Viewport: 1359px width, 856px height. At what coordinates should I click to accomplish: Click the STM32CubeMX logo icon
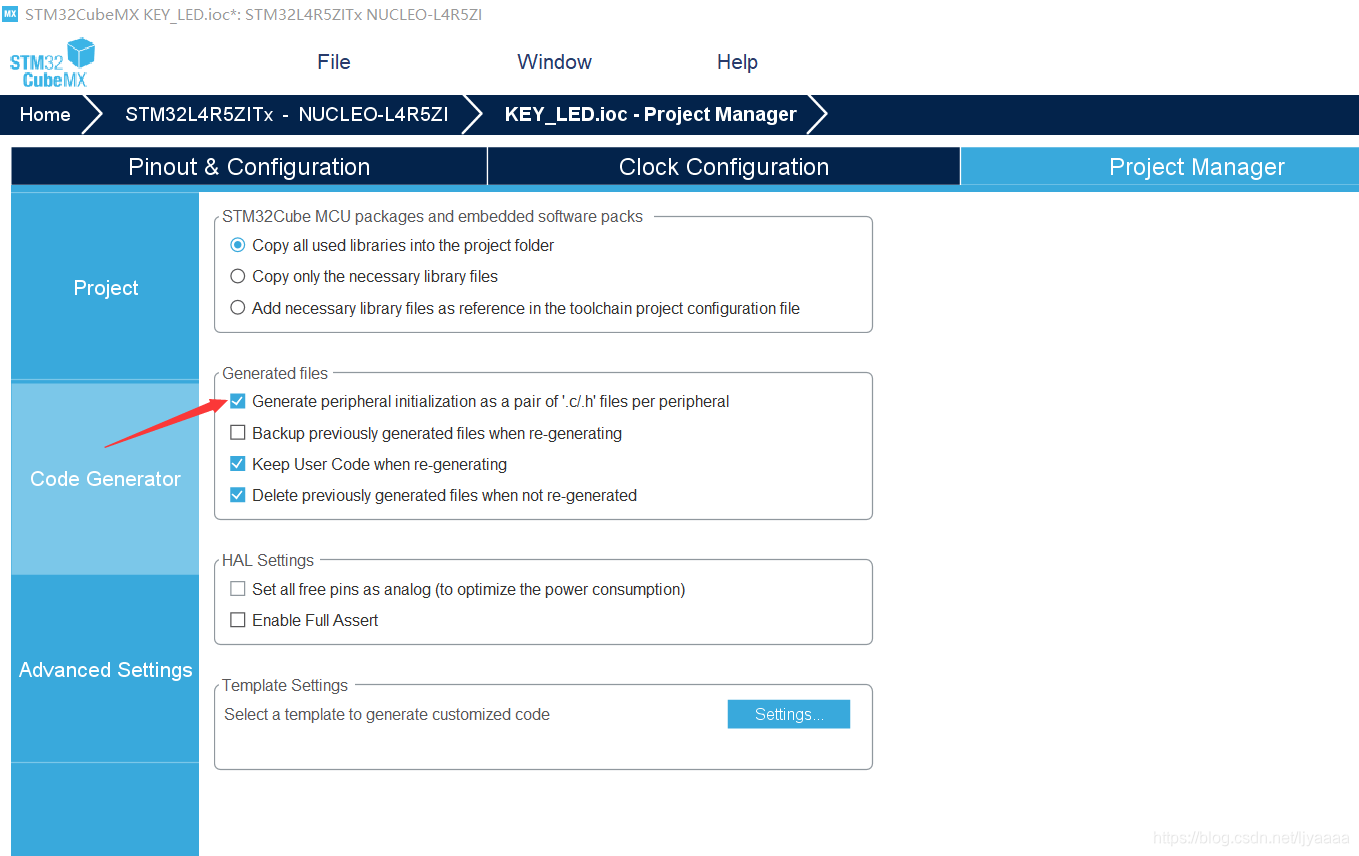pyautogui.click(x=52, y=62)
